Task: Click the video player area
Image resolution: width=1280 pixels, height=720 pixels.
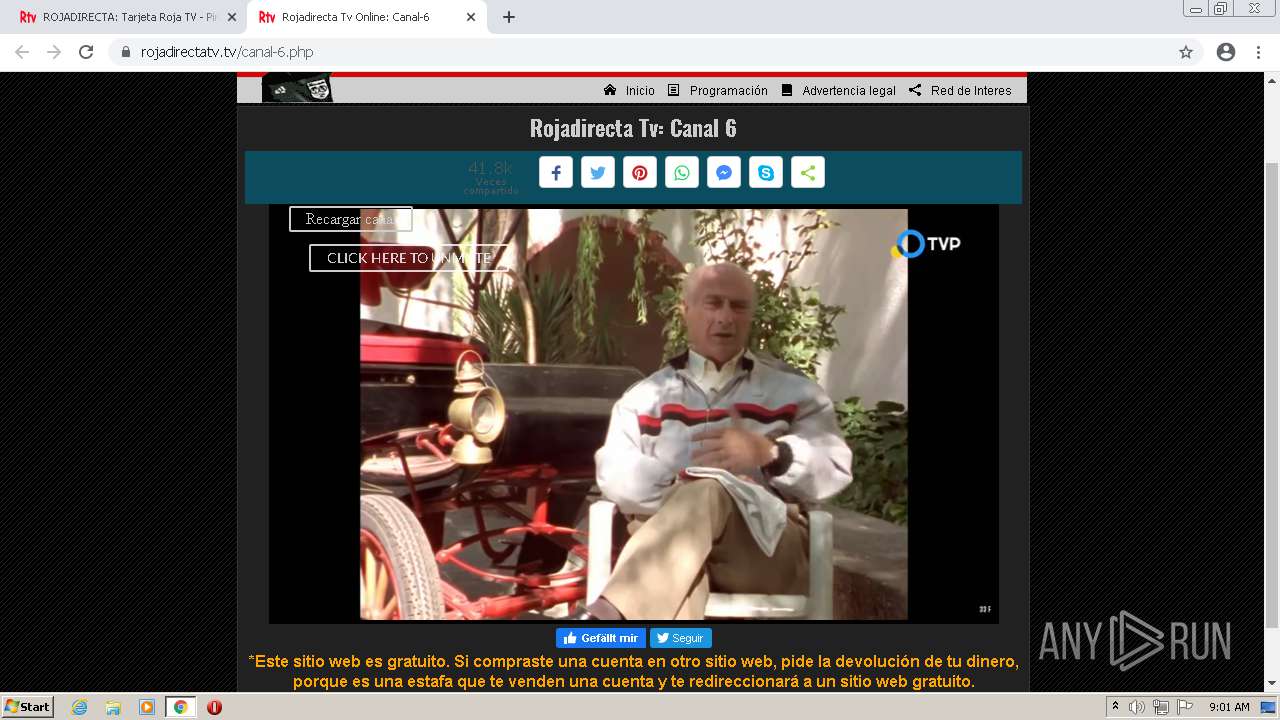Action: pos(634,414)
